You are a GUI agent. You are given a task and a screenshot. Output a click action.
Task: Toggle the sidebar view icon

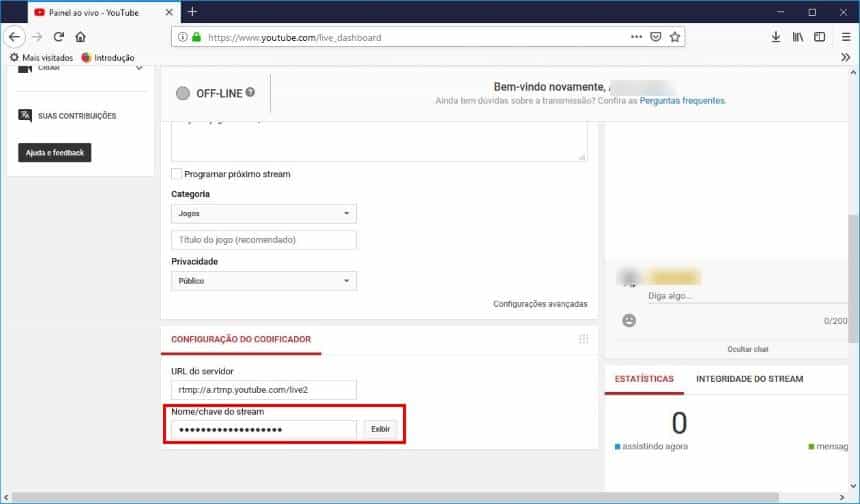pyautogui.click(x=819, y=37)
